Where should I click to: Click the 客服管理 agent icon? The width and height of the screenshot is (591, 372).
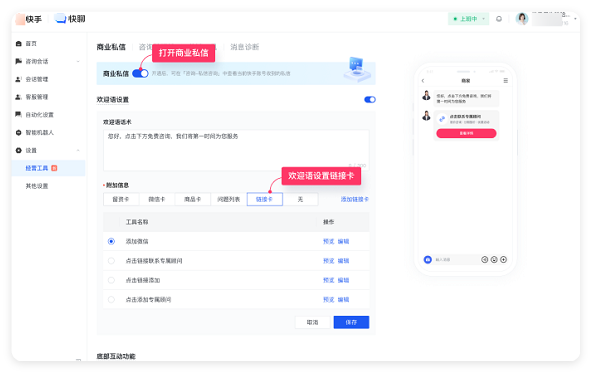(x=18, y=97)
